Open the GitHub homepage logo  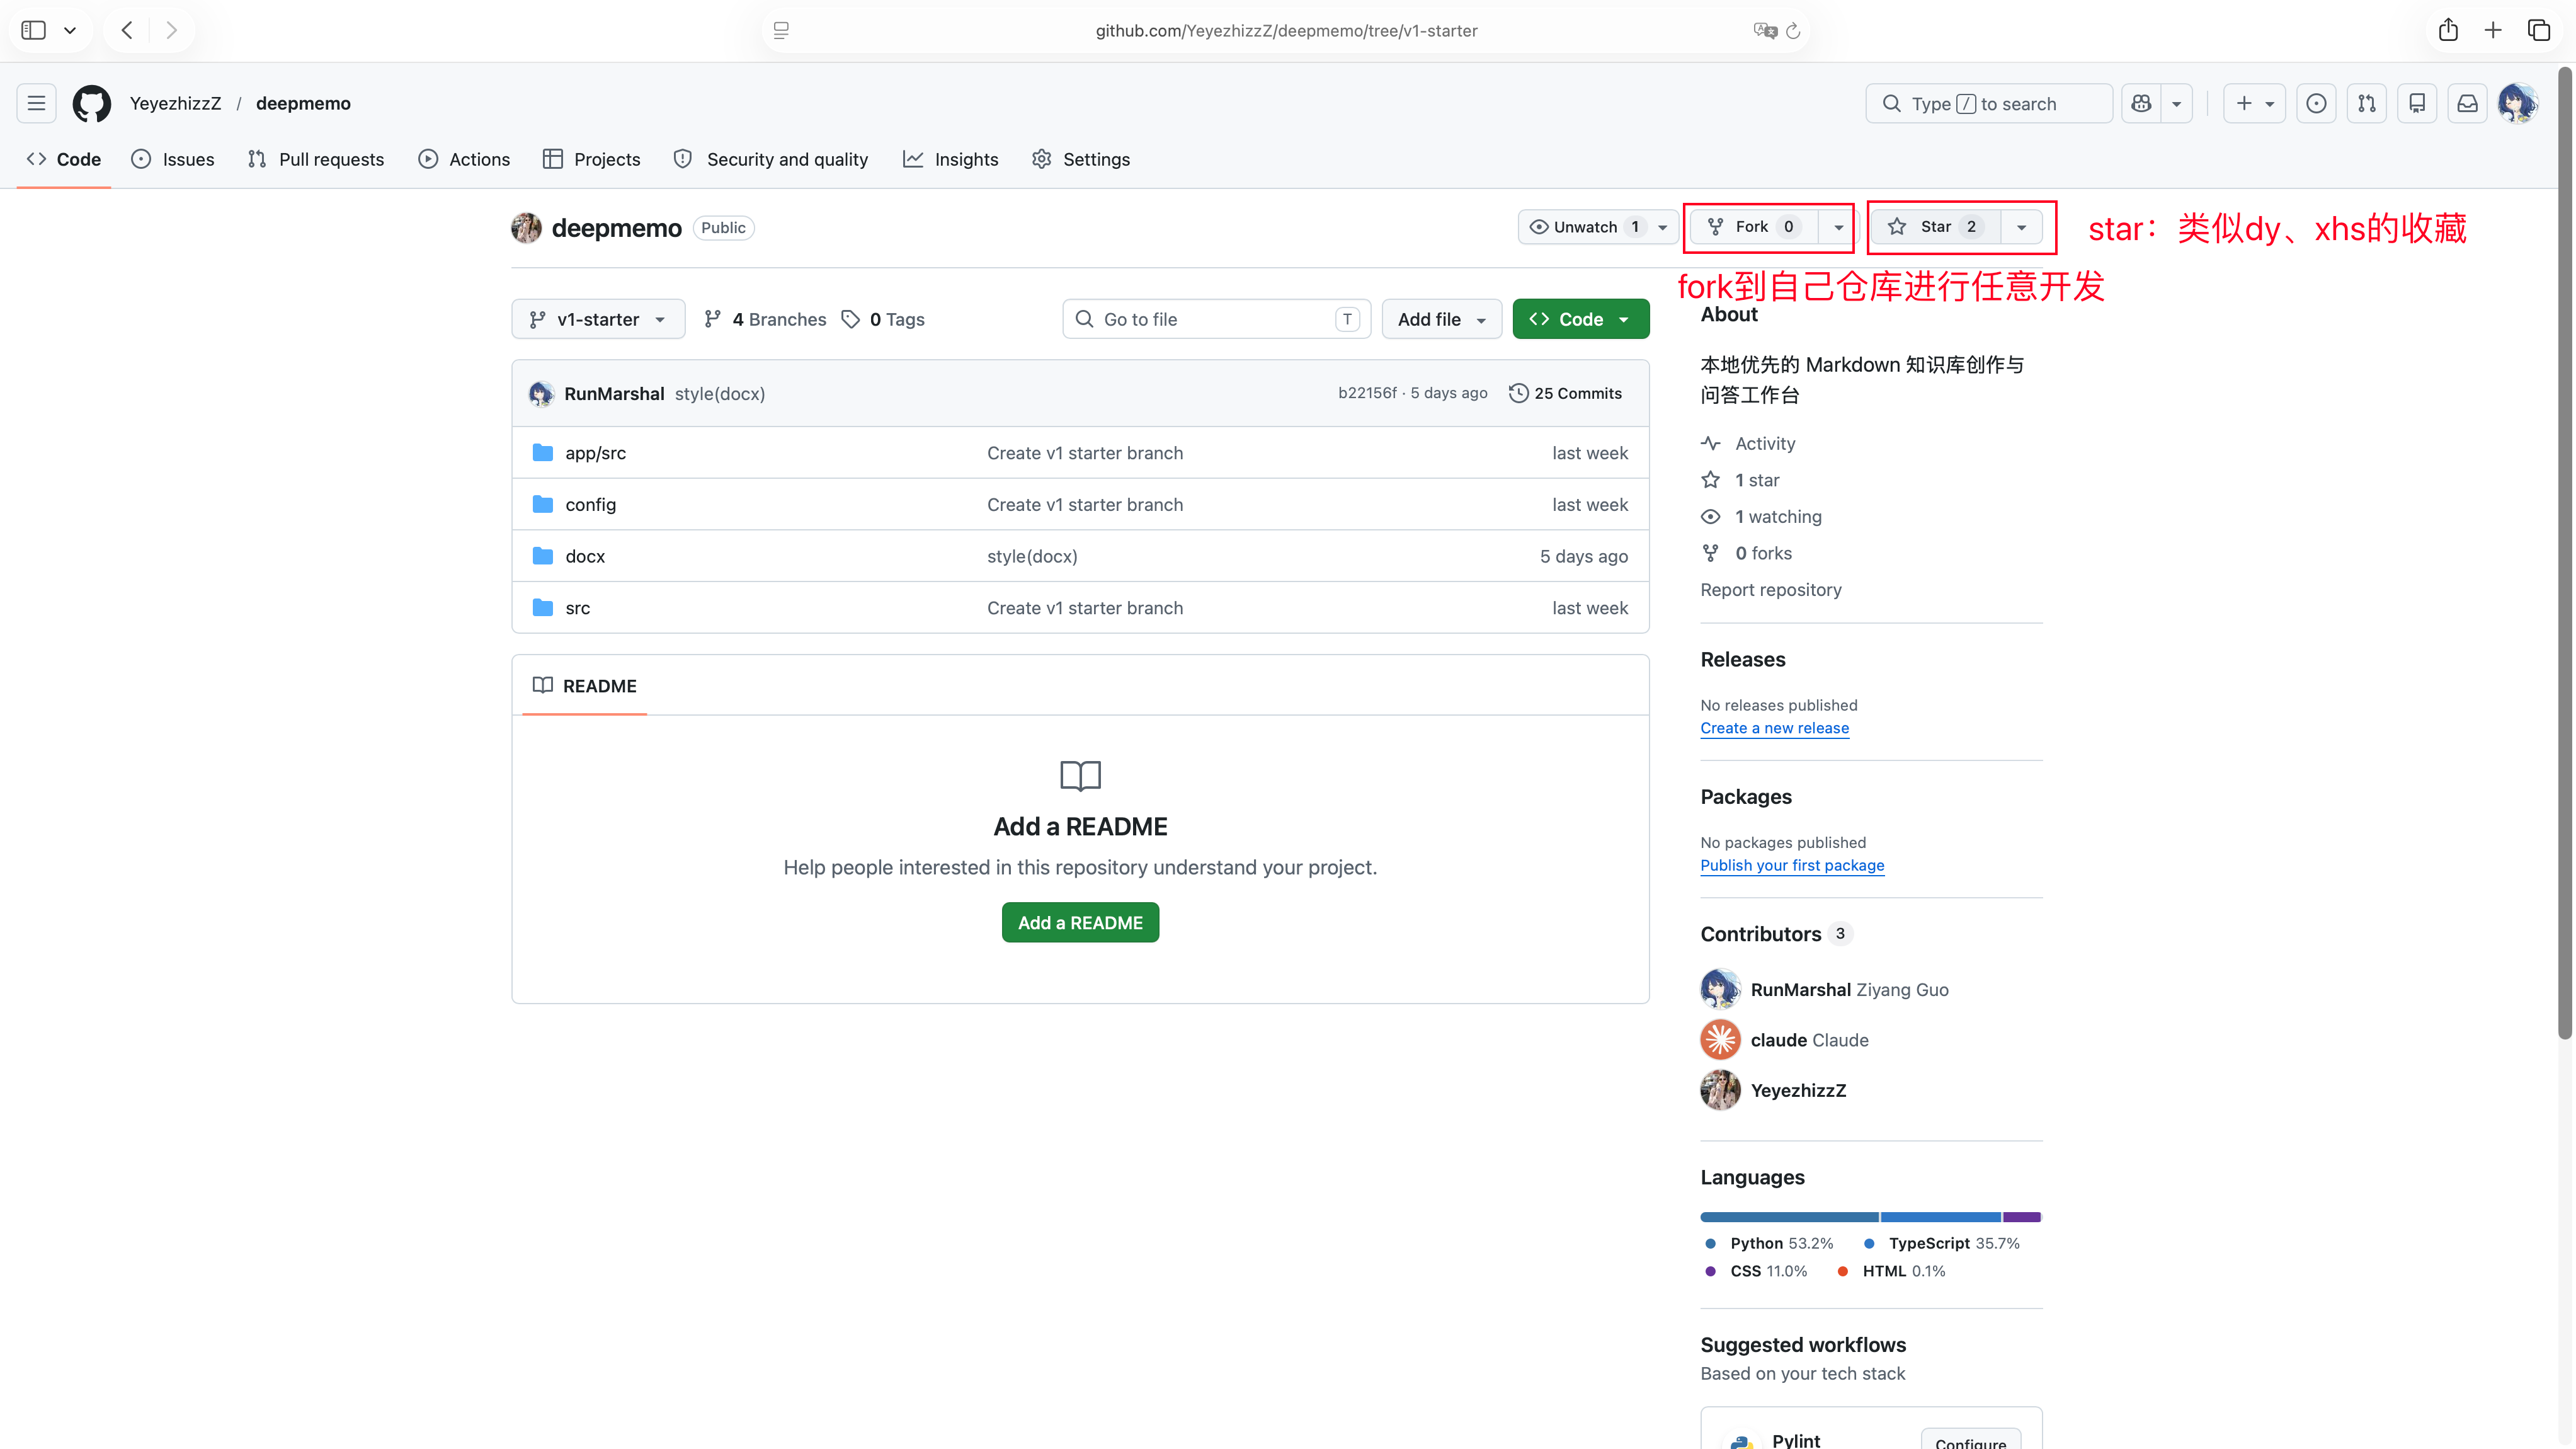click(91, 103)
